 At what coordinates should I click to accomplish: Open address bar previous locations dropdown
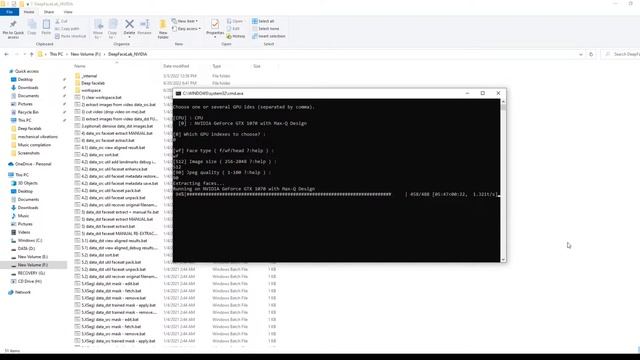point(581,54)
